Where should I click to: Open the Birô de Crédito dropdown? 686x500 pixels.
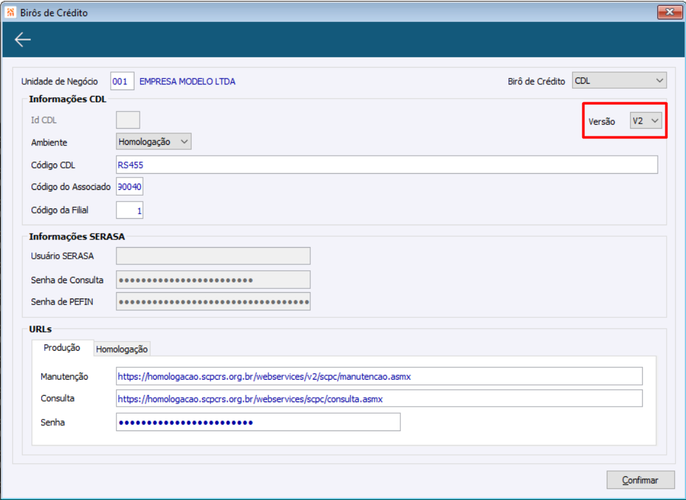click(619, 81)
